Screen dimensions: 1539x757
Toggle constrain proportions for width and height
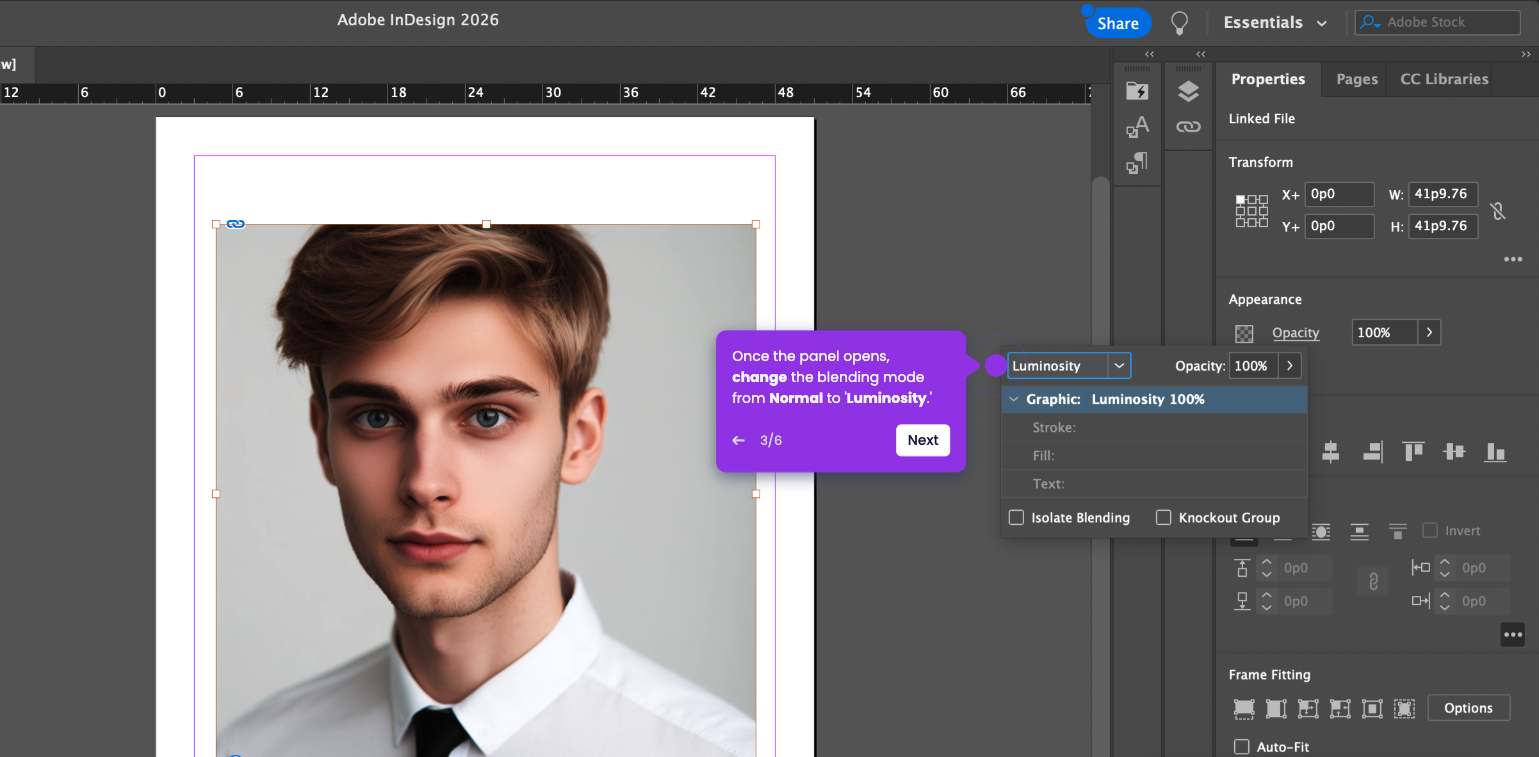tap(1497, 210)
